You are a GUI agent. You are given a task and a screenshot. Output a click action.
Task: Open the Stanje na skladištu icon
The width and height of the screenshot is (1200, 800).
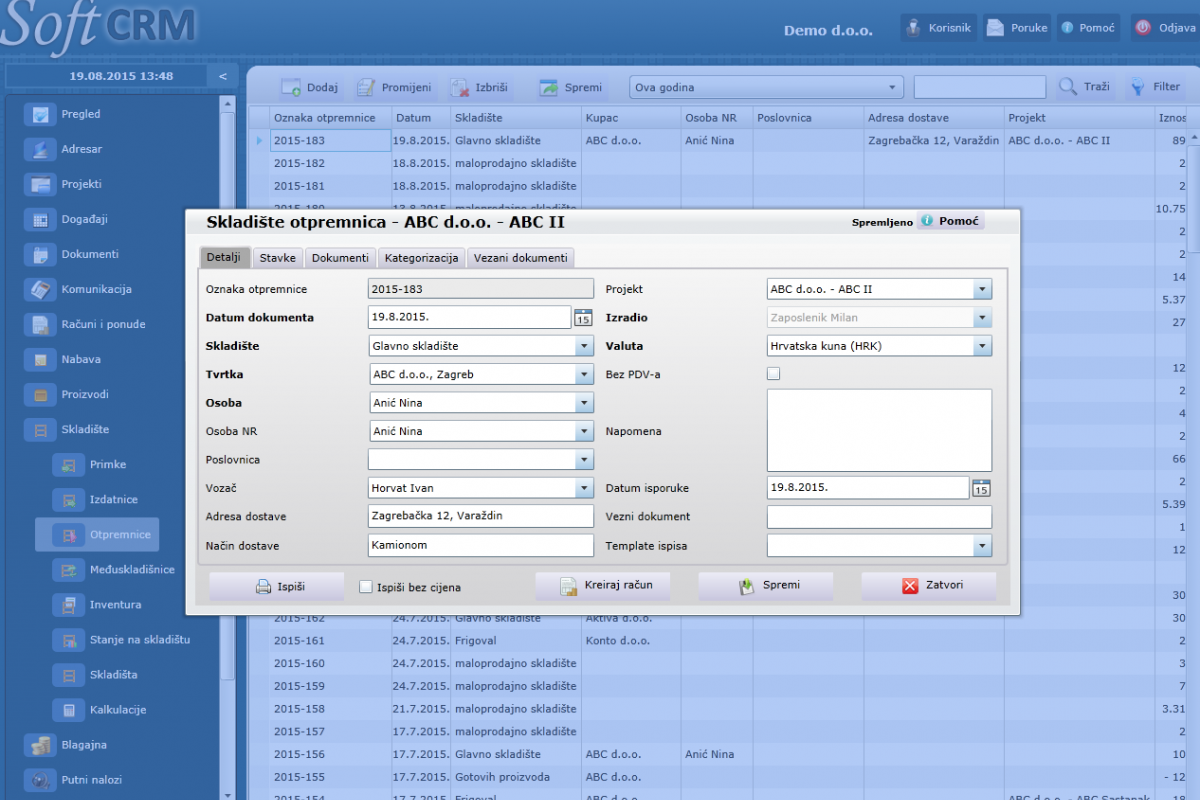68,640
